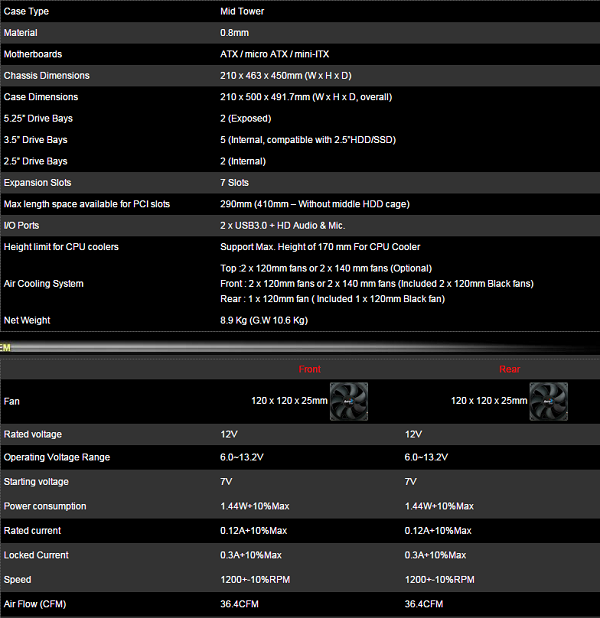Viewport: 600px width, 618px height.
Task: Click the Front 1.44W+10%Max value
Action: tap(255, 506)
